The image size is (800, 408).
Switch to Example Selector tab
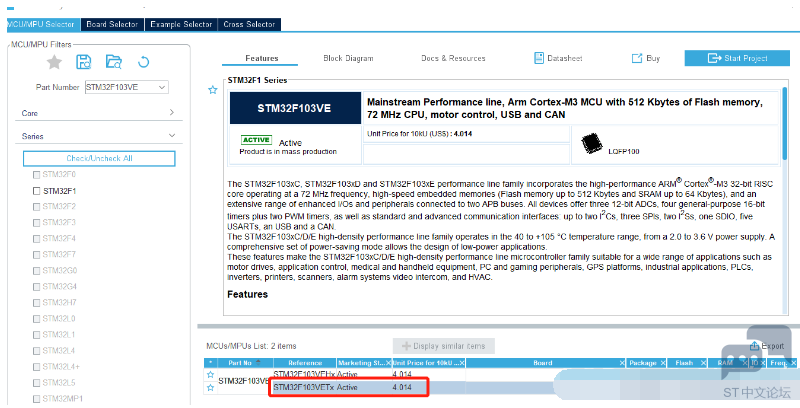pos(181,24)
